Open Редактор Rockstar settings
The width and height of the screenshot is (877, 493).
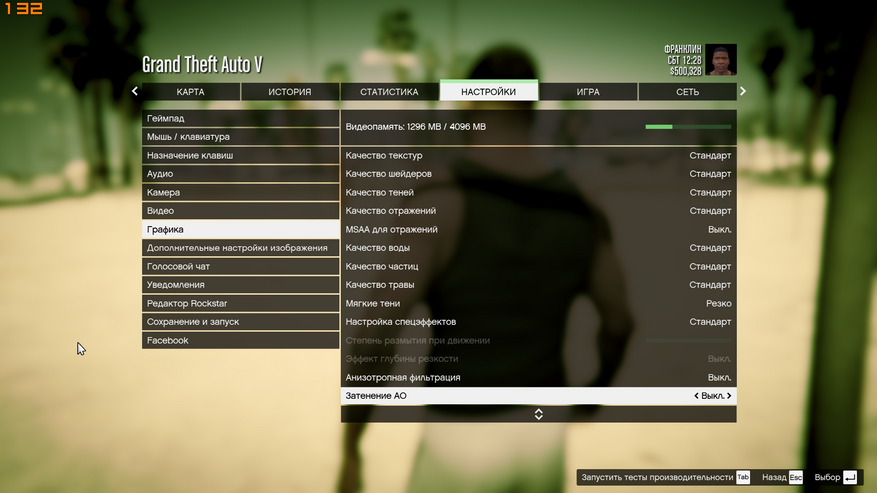click(x=241, y=303)
